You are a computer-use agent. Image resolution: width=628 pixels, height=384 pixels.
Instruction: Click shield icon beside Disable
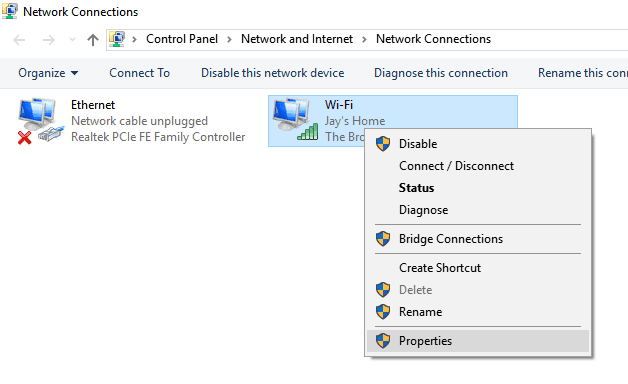(383, 143)
